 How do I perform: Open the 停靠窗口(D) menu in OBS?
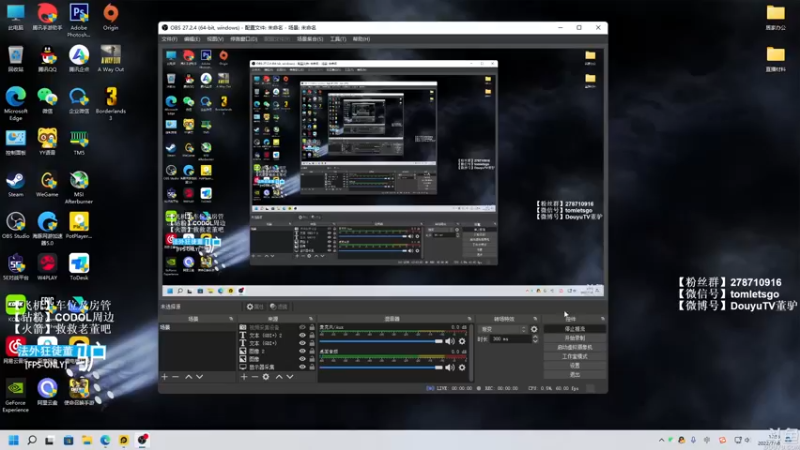point(244,39)
